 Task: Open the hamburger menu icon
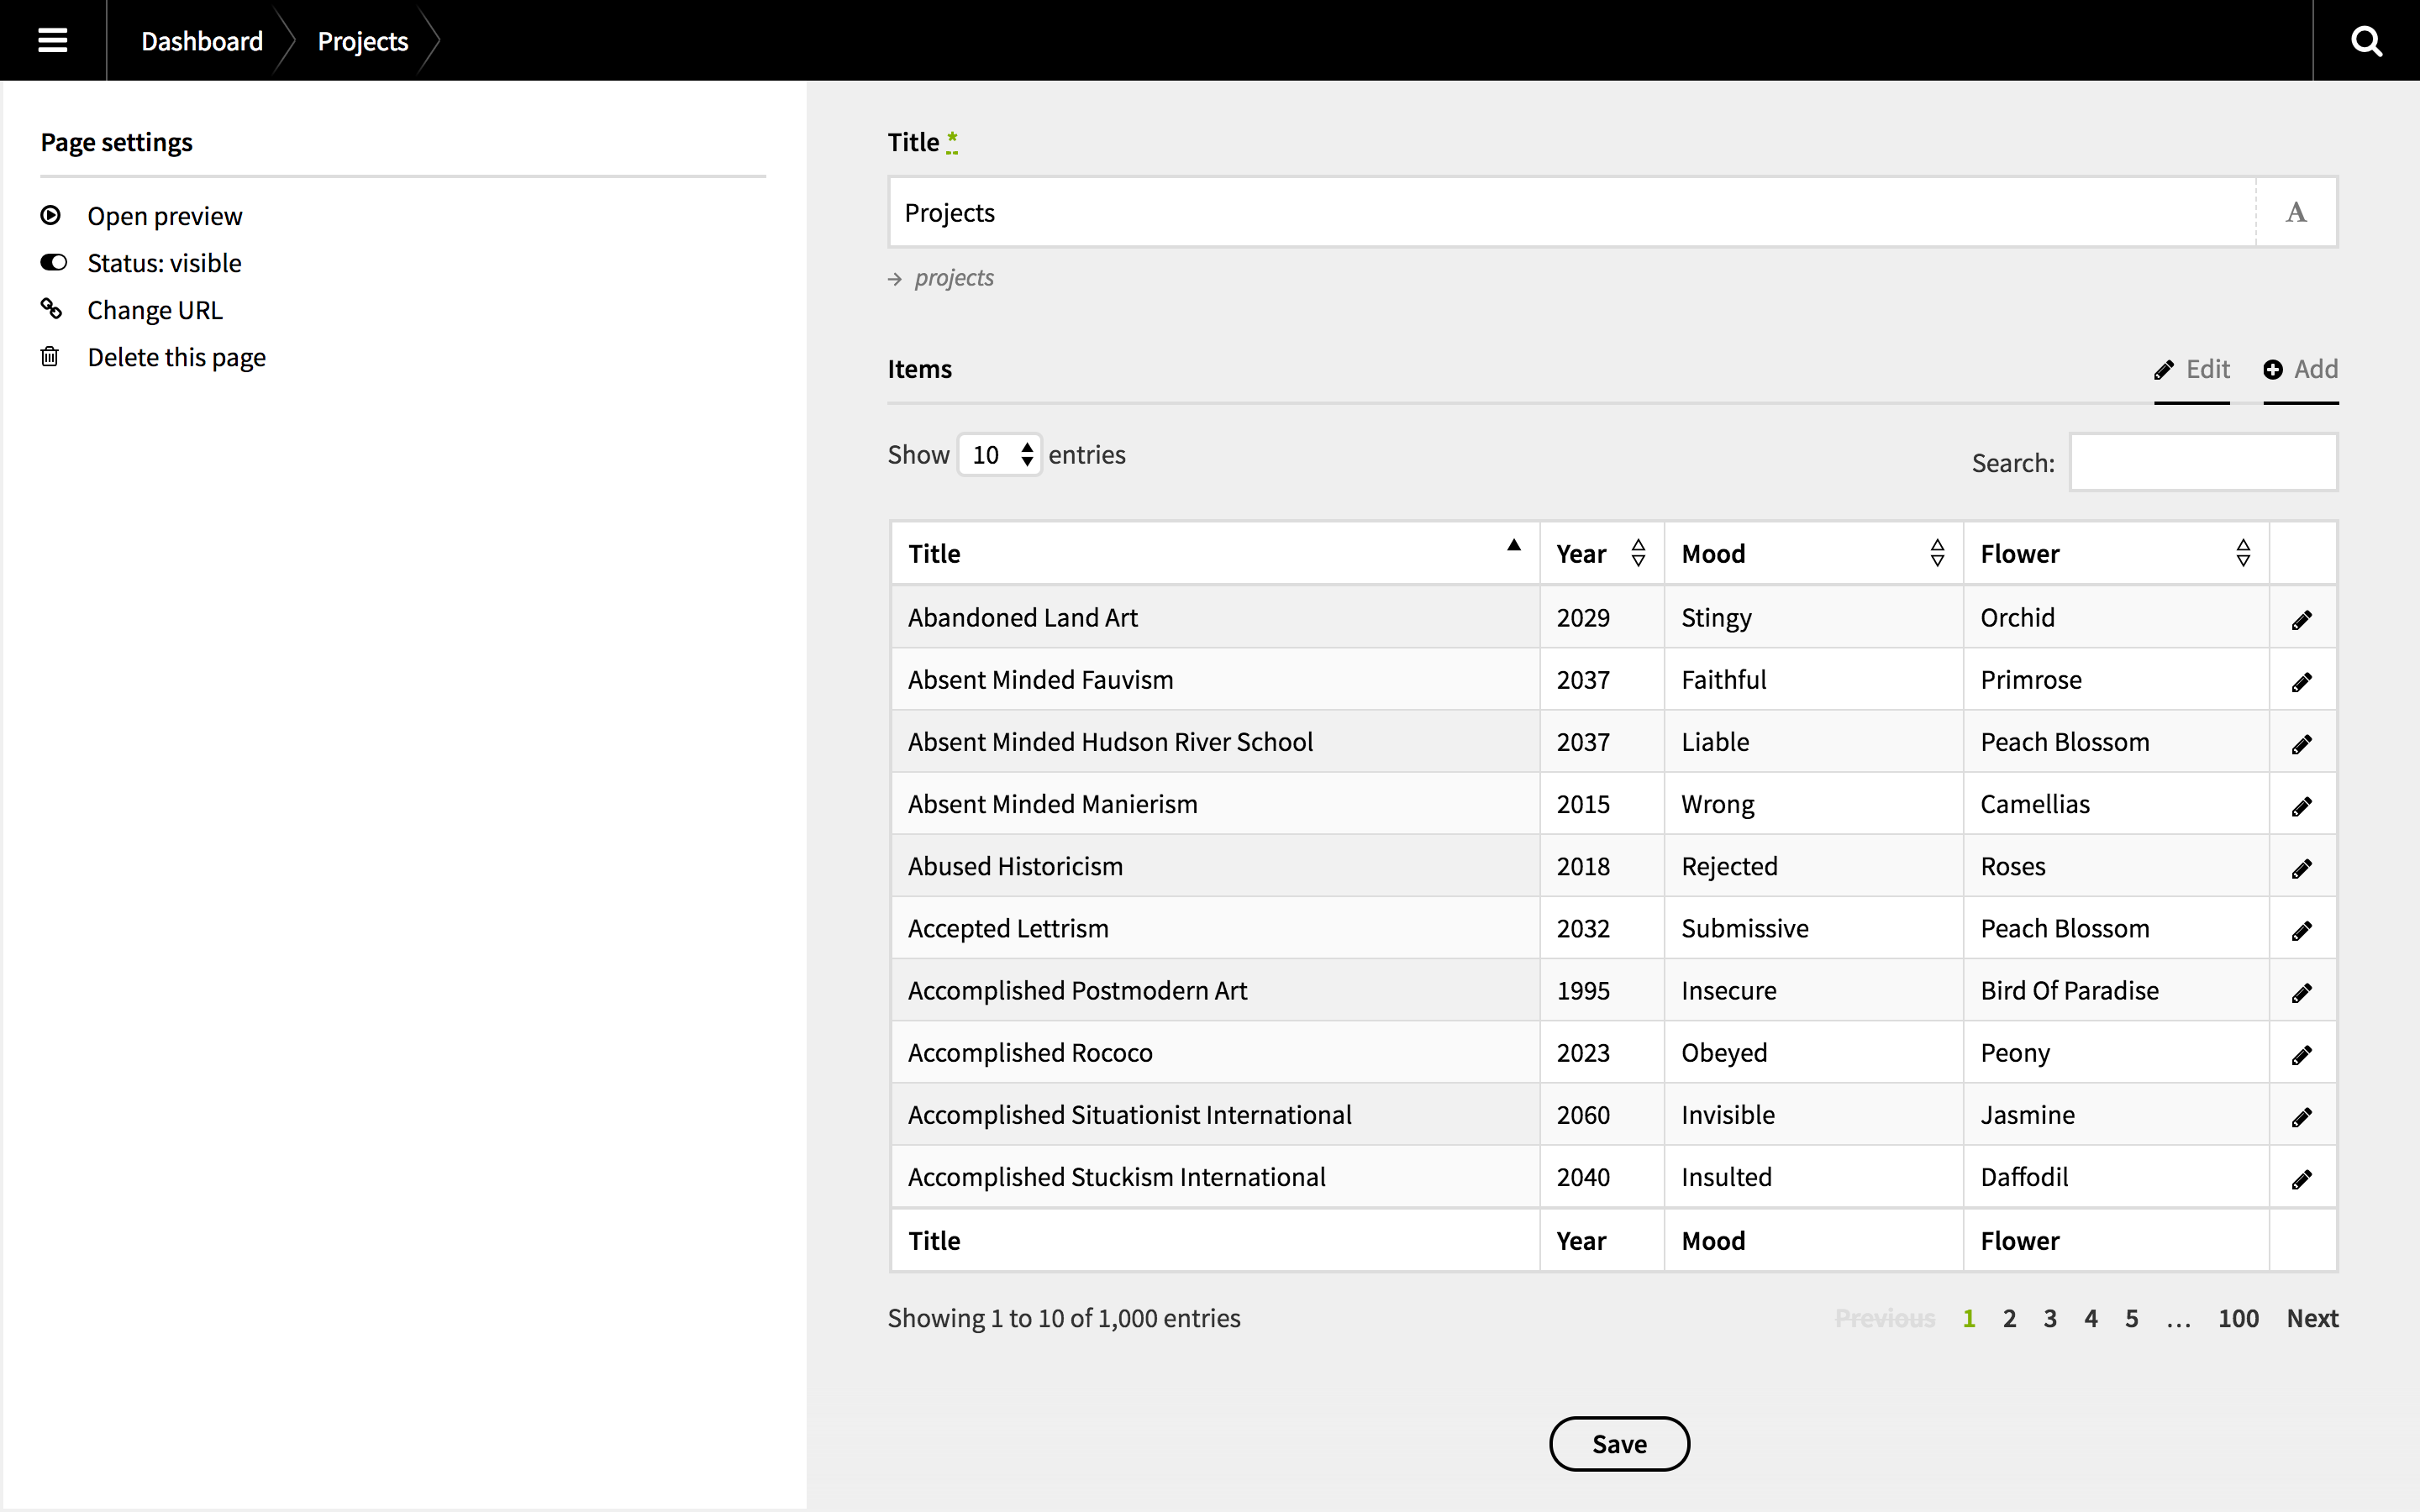[x=52, y=40]
